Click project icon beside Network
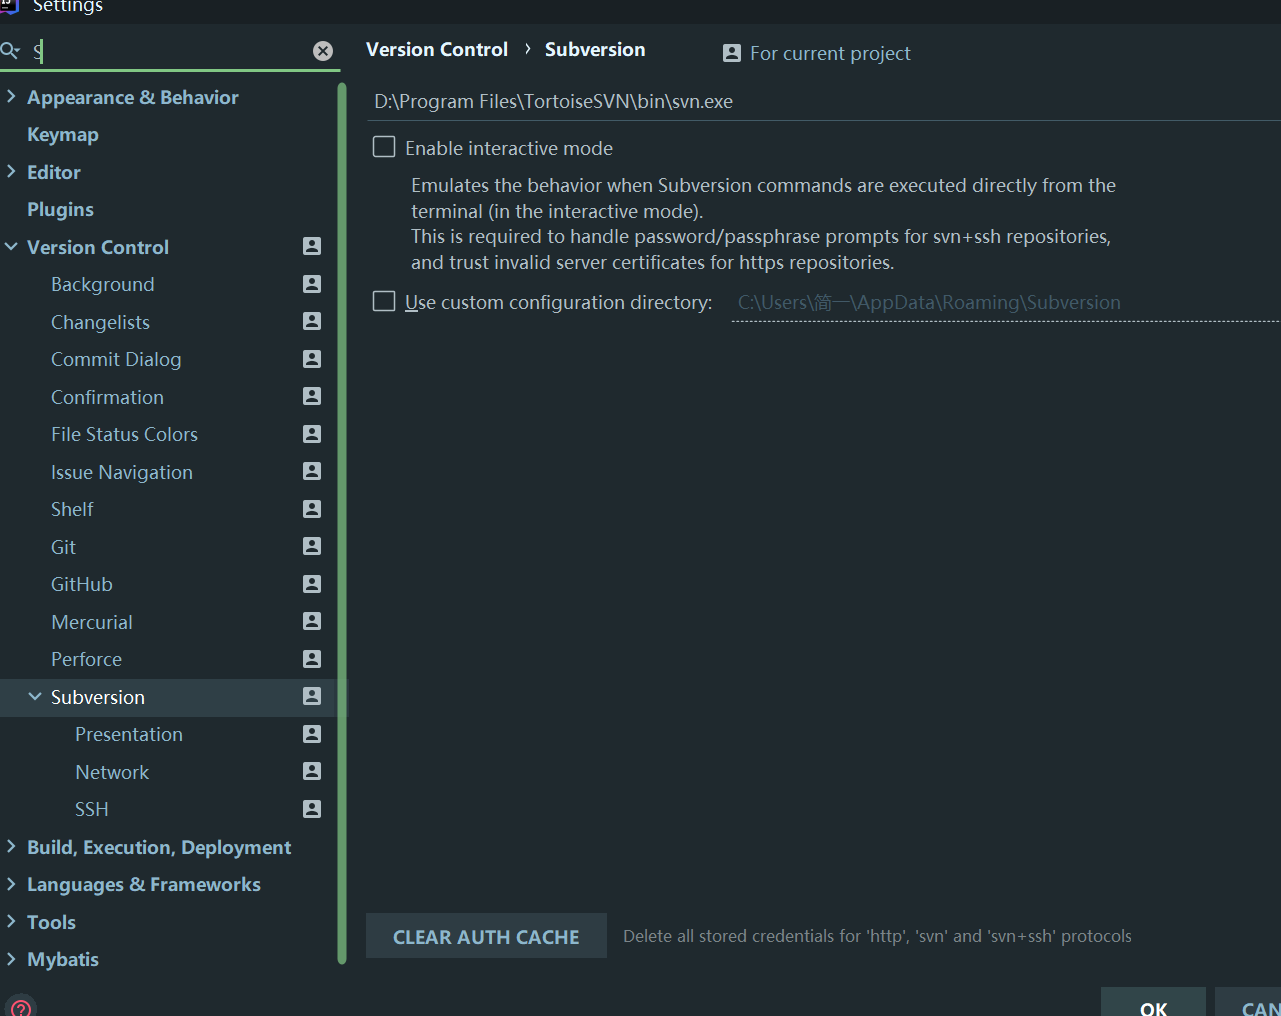Viewport: 1281px width, 1016px height. 312,771
